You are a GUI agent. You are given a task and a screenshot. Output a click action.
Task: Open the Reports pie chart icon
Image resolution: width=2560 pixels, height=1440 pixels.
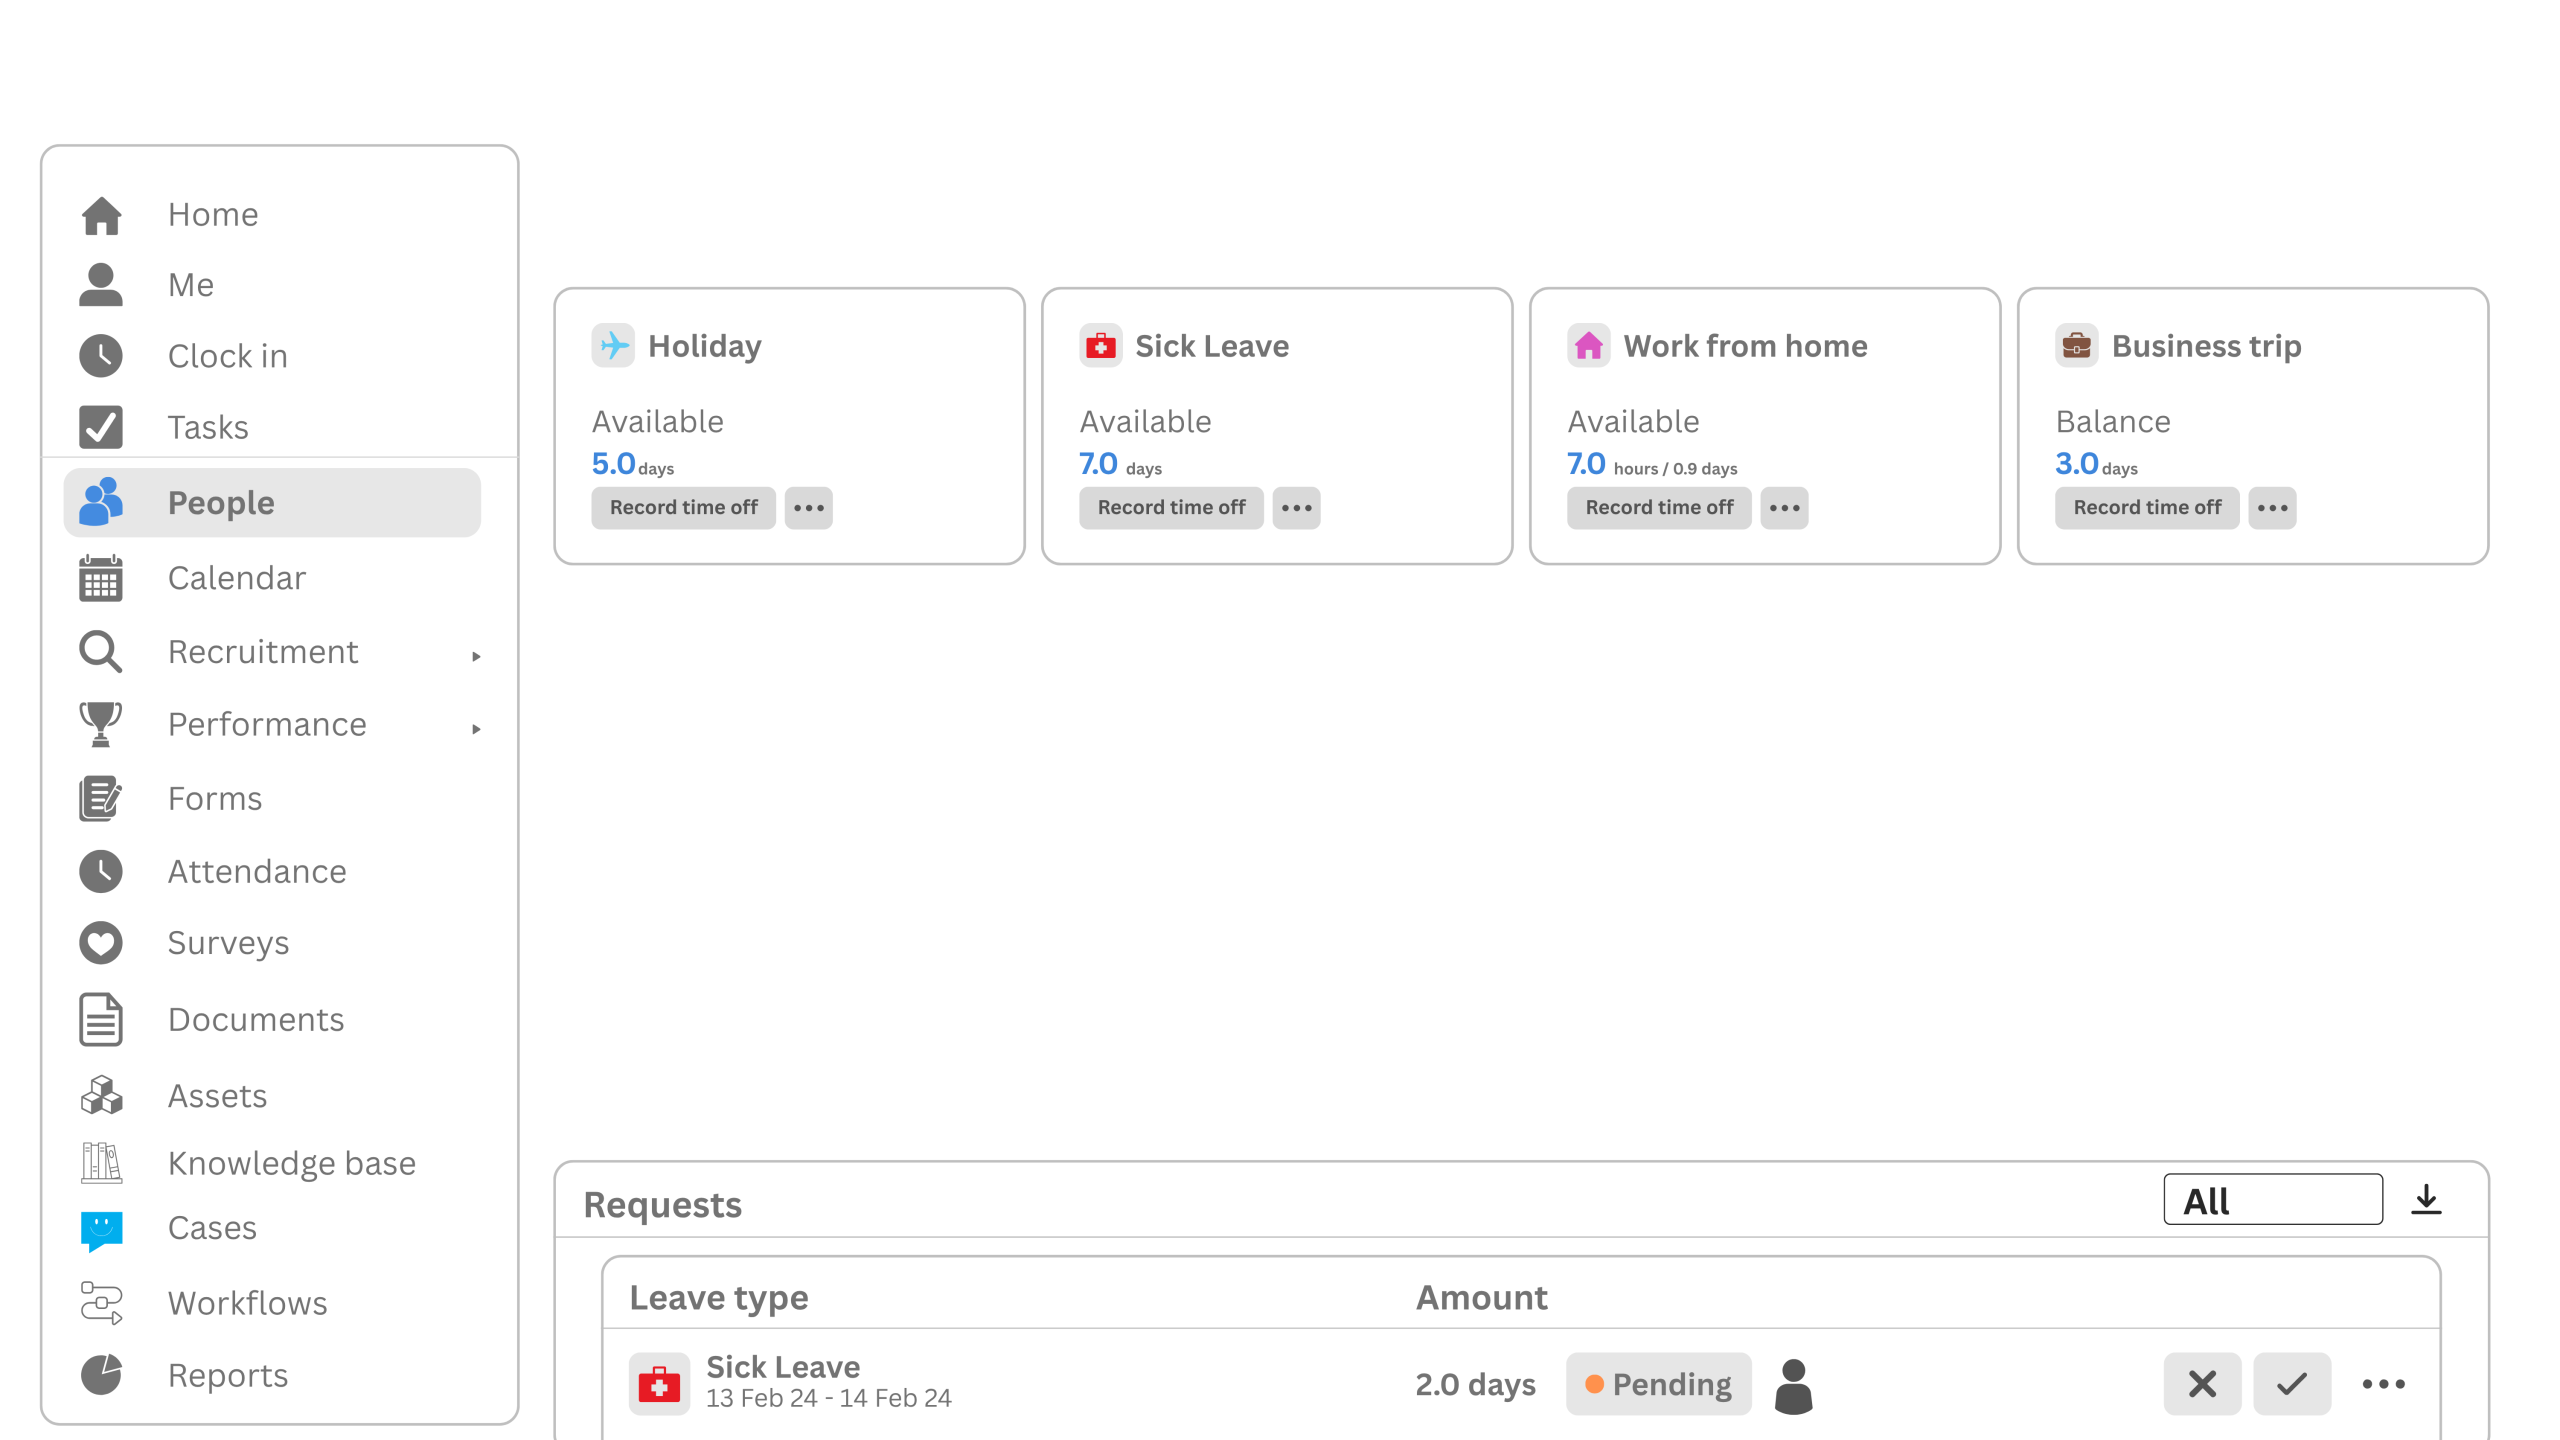point(101,1375)
